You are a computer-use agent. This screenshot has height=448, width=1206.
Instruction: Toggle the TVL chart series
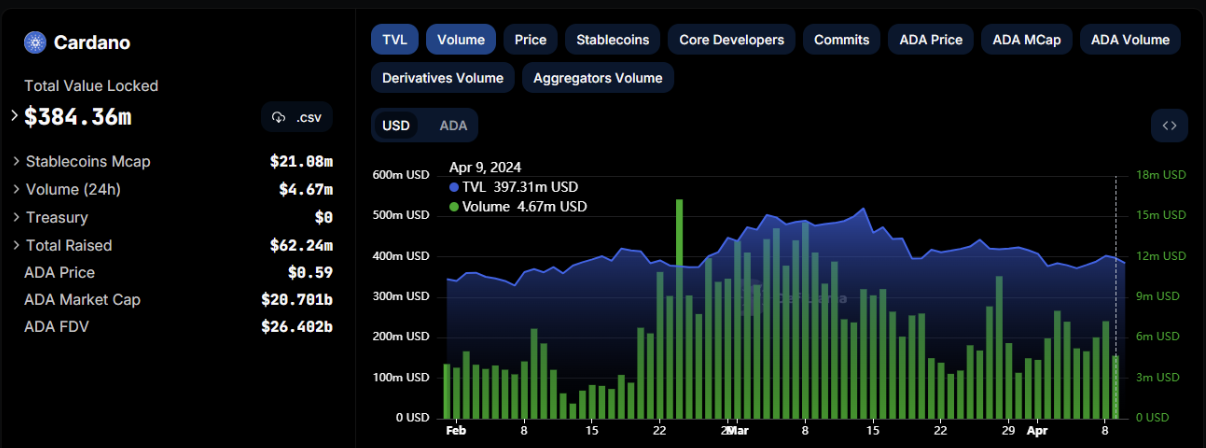click(393, 40)
